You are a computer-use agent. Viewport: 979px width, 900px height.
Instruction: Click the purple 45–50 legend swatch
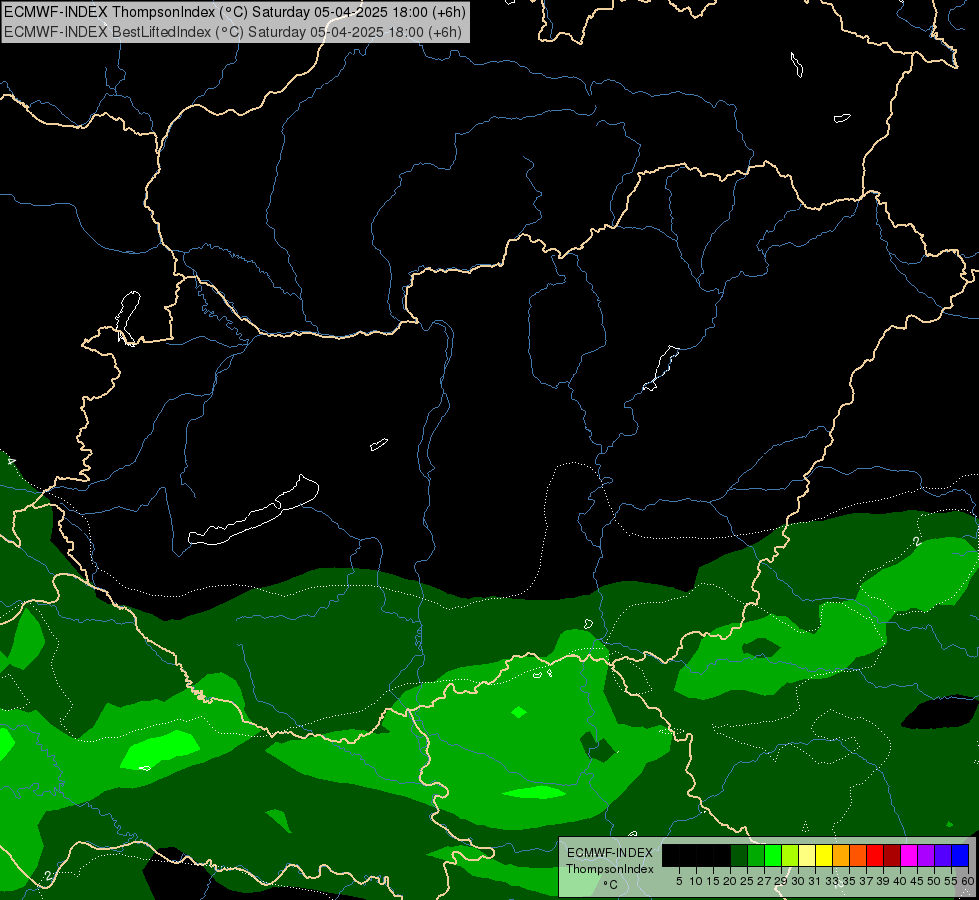click(926, 855)
